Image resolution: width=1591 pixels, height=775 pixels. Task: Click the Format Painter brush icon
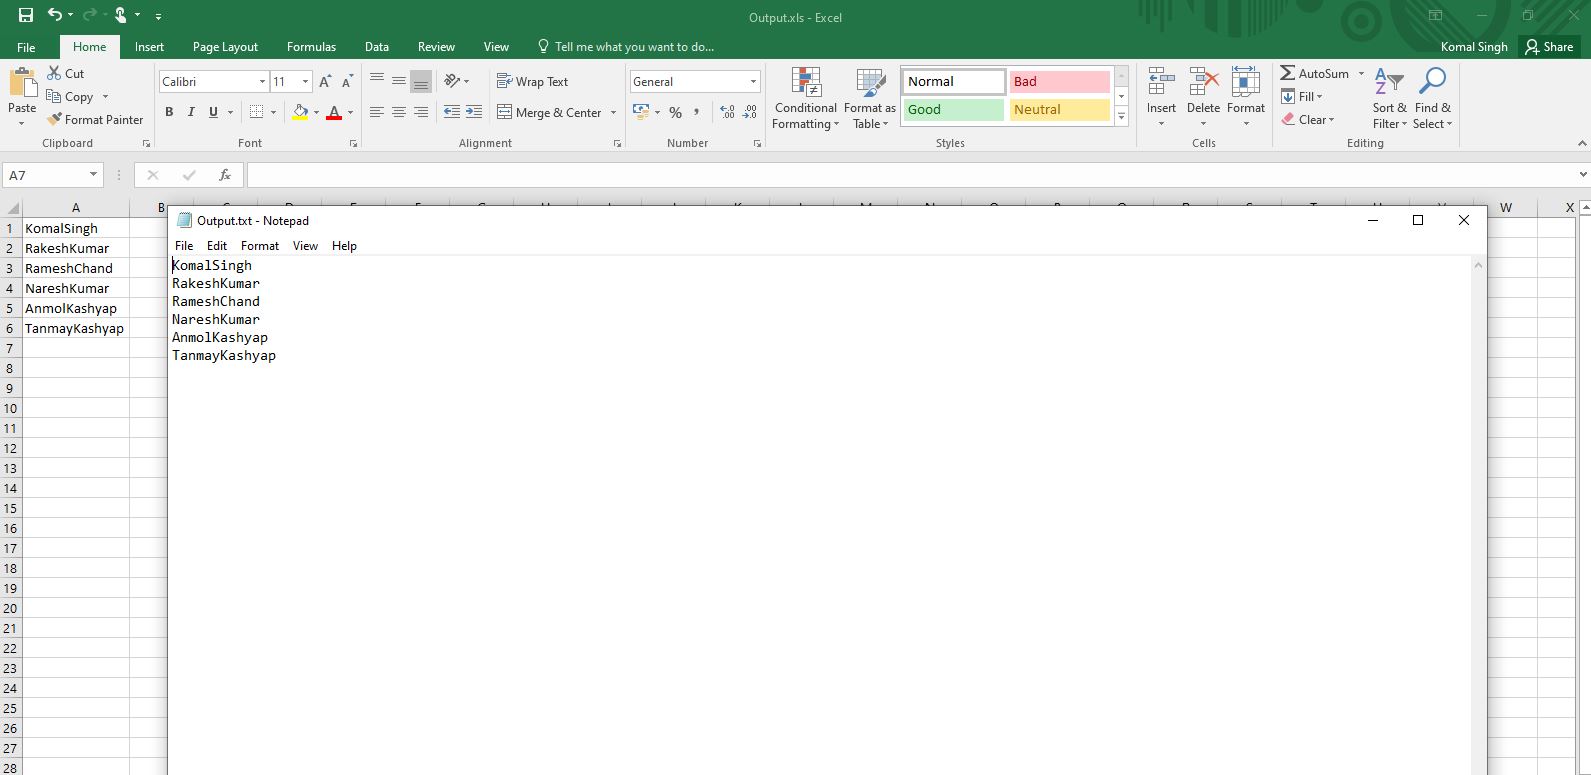point(54,120)
